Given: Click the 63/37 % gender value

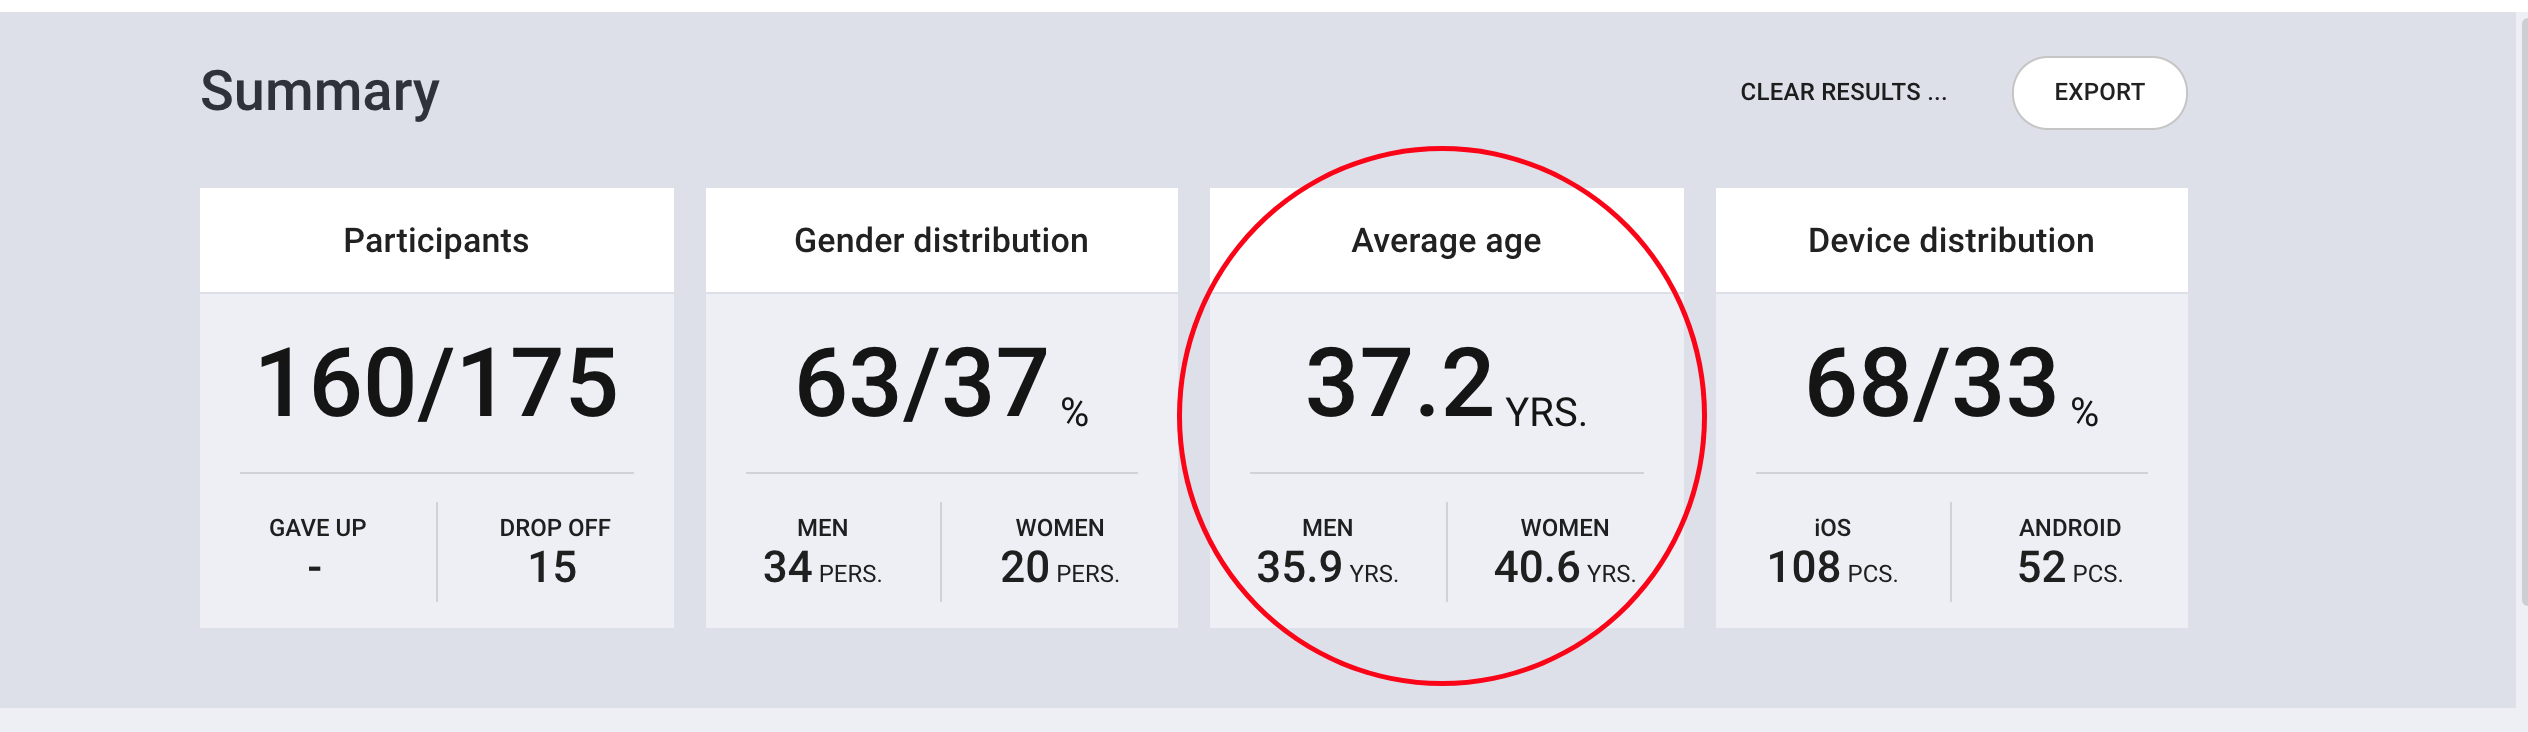Looking at the screenshot, I should tap(942, 385).
